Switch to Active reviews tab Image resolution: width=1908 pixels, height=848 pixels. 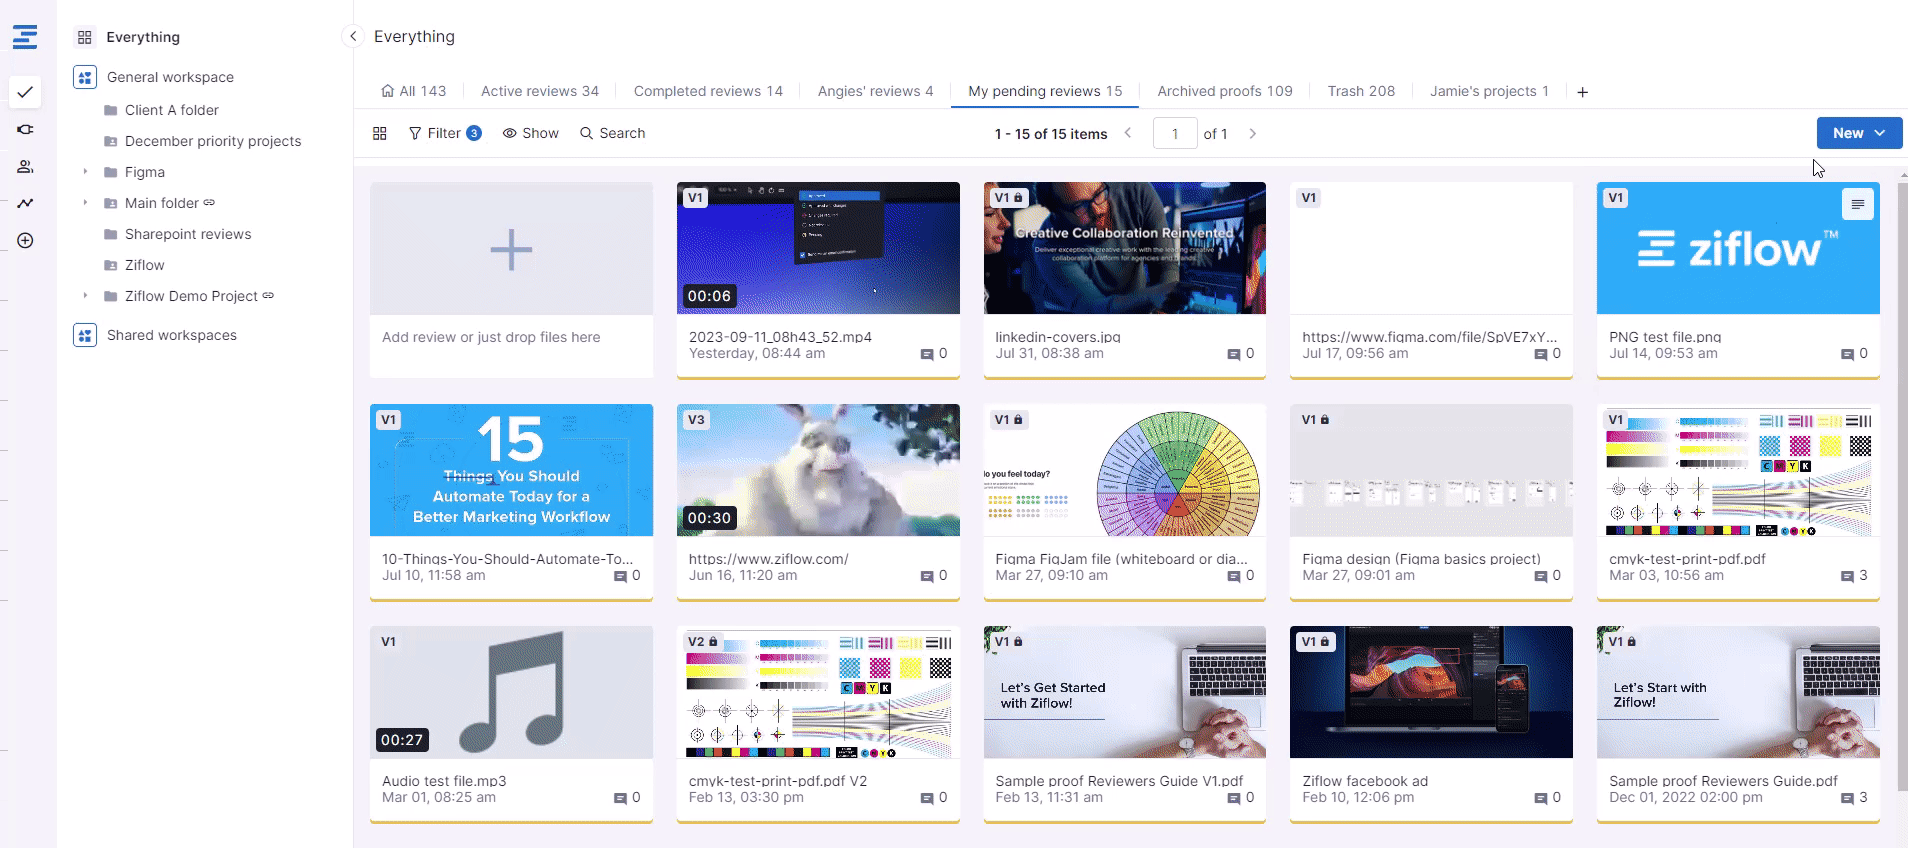click(540, 91)
